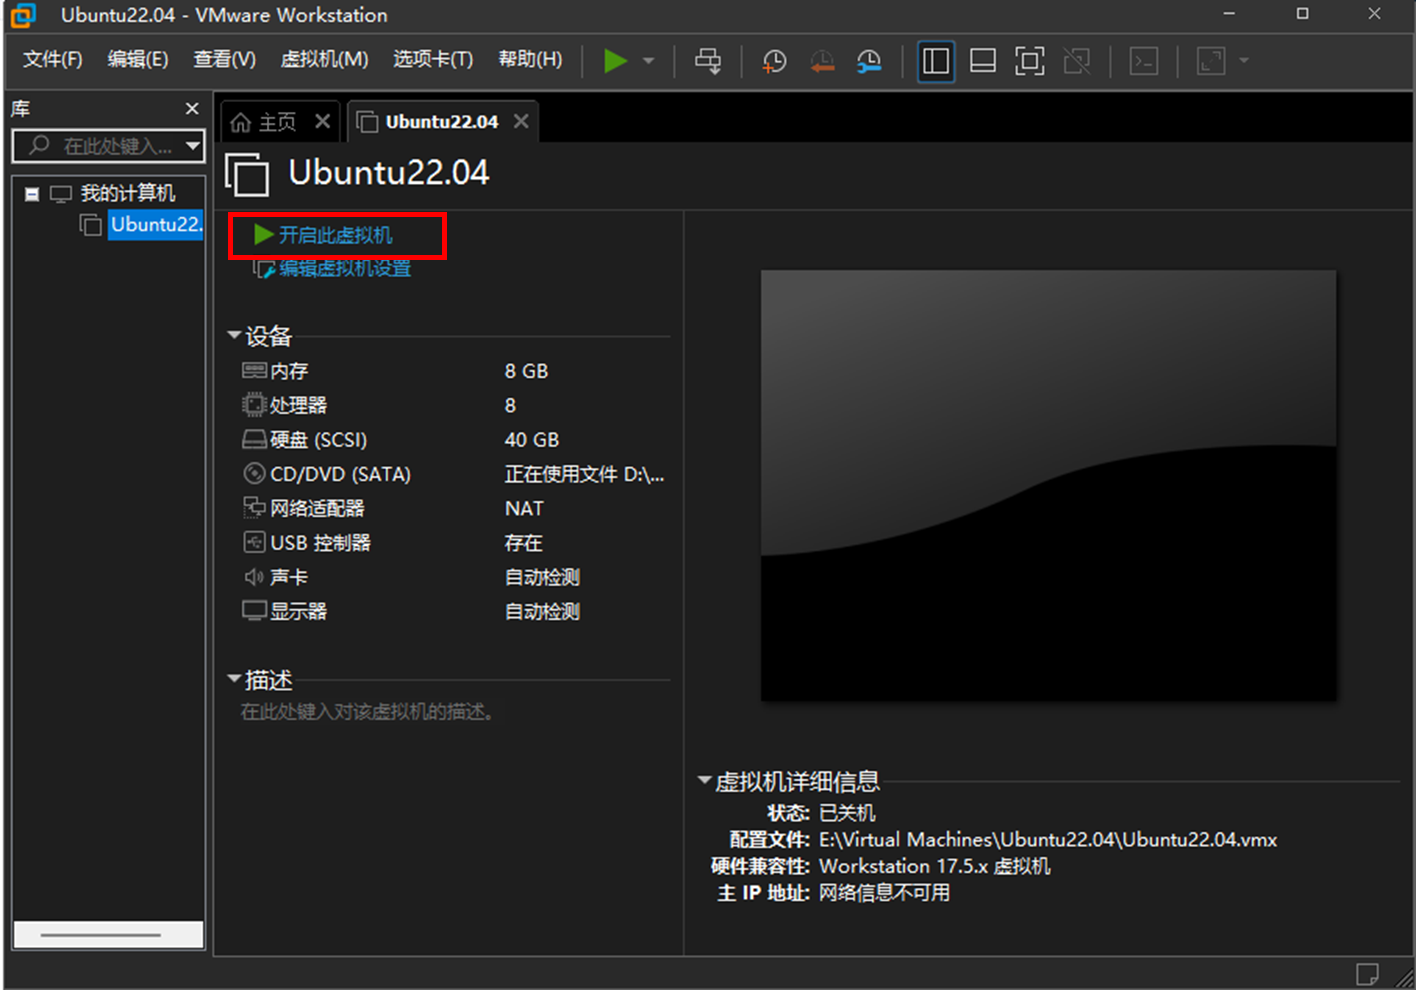The height and width of the screenshot is (990, 1416).
Task: Click Send Ctrl+Alt+Del toolbar icon
Action: click(x=708, y=61)
